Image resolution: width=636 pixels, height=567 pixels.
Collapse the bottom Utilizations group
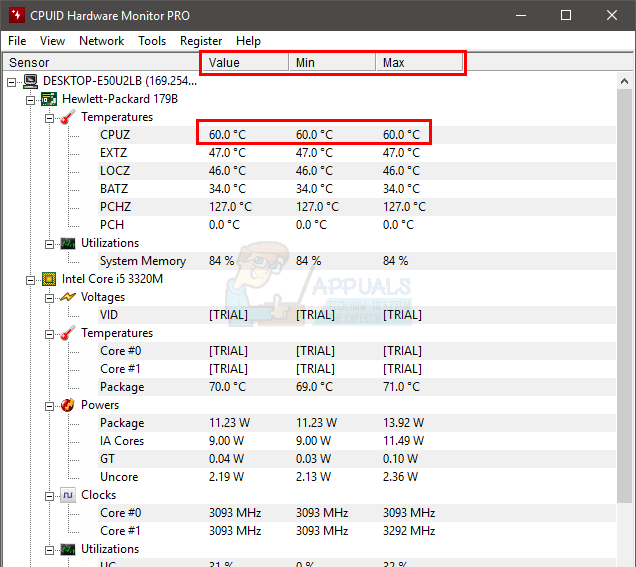tap(49, 550)
